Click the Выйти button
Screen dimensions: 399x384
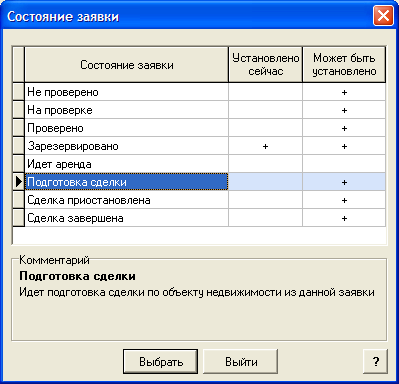click(x=241, y=361)
